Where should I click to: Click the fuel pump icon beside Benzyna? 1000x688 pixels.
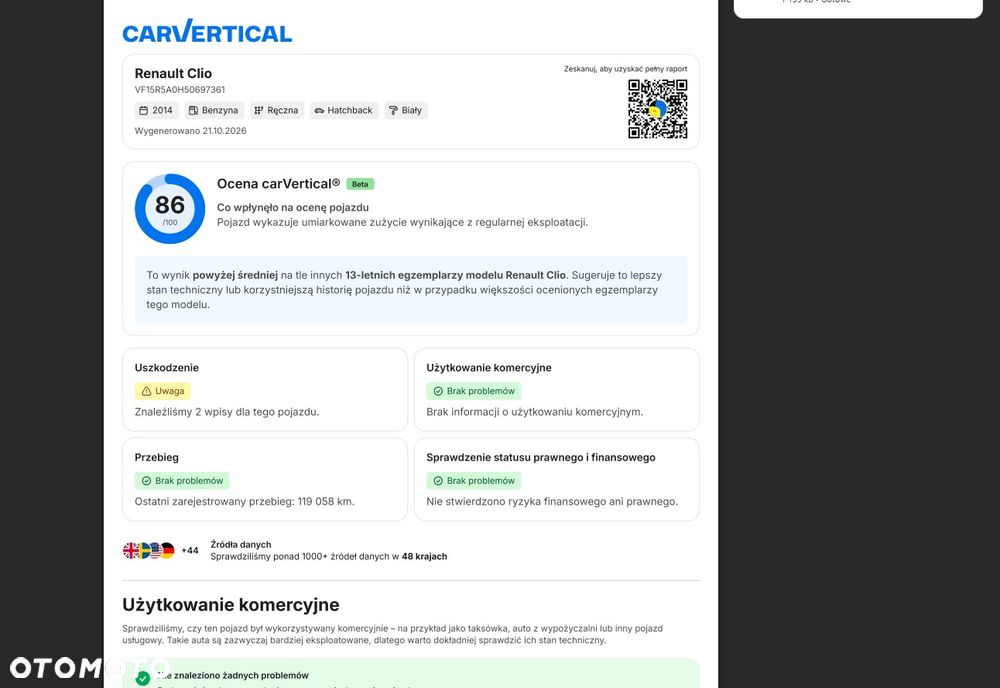193,110
